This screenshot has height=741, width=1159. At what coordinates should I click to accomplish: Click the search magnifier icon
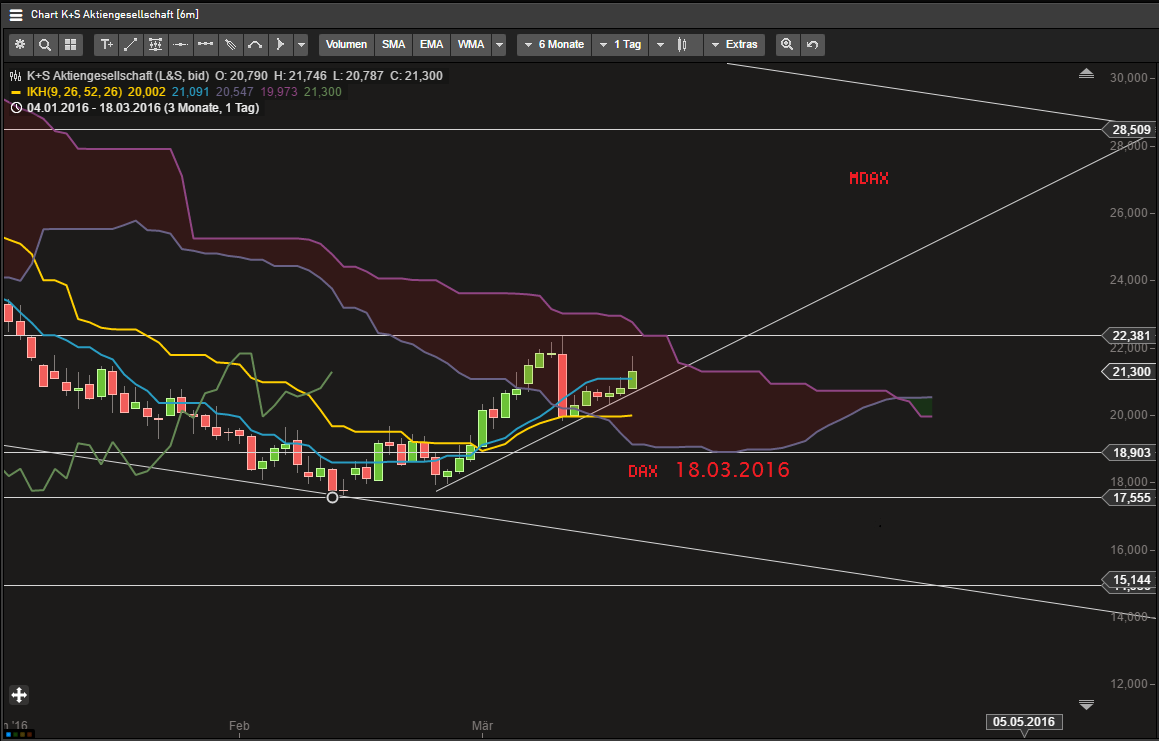coord(45,44)
